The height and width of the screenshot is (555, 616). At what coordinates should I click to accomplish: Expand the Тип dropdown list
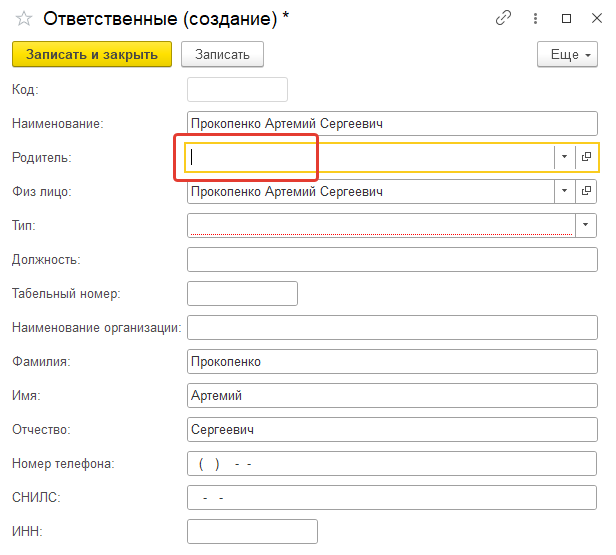point(586,225)
